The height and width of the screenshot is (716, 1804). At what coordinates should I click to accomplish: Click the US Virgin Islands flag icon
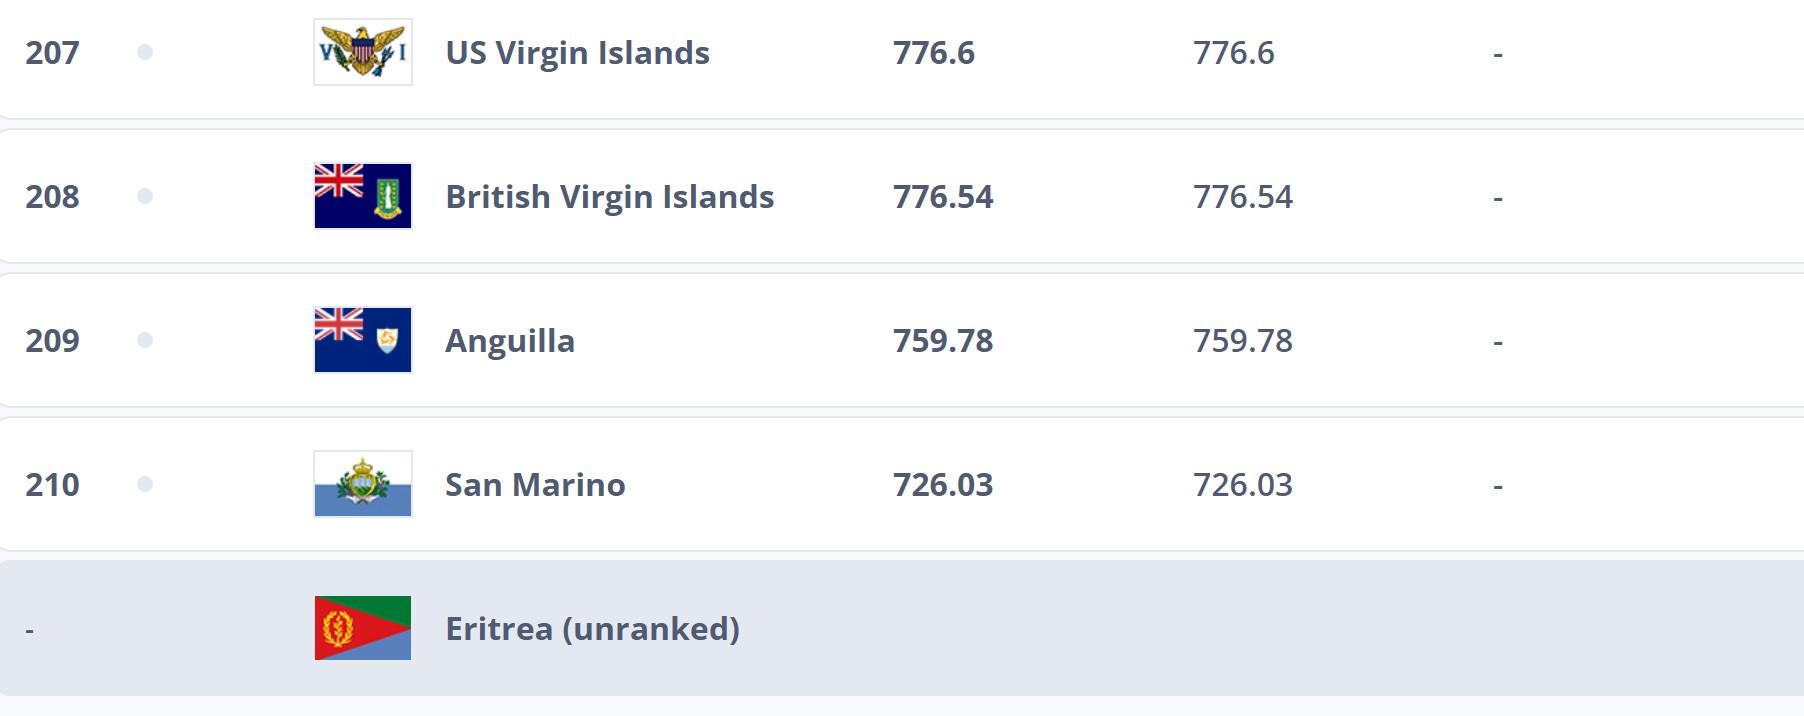[362, 52]
